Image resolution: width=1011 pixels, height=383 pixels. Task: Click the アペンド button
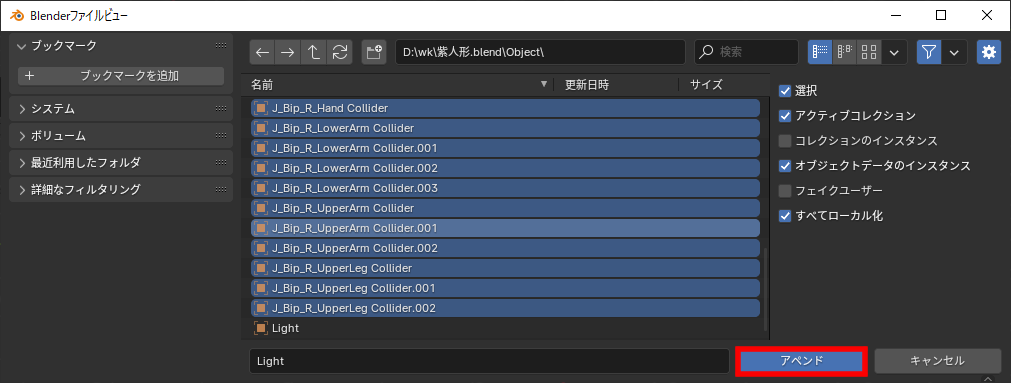(801, 361)
